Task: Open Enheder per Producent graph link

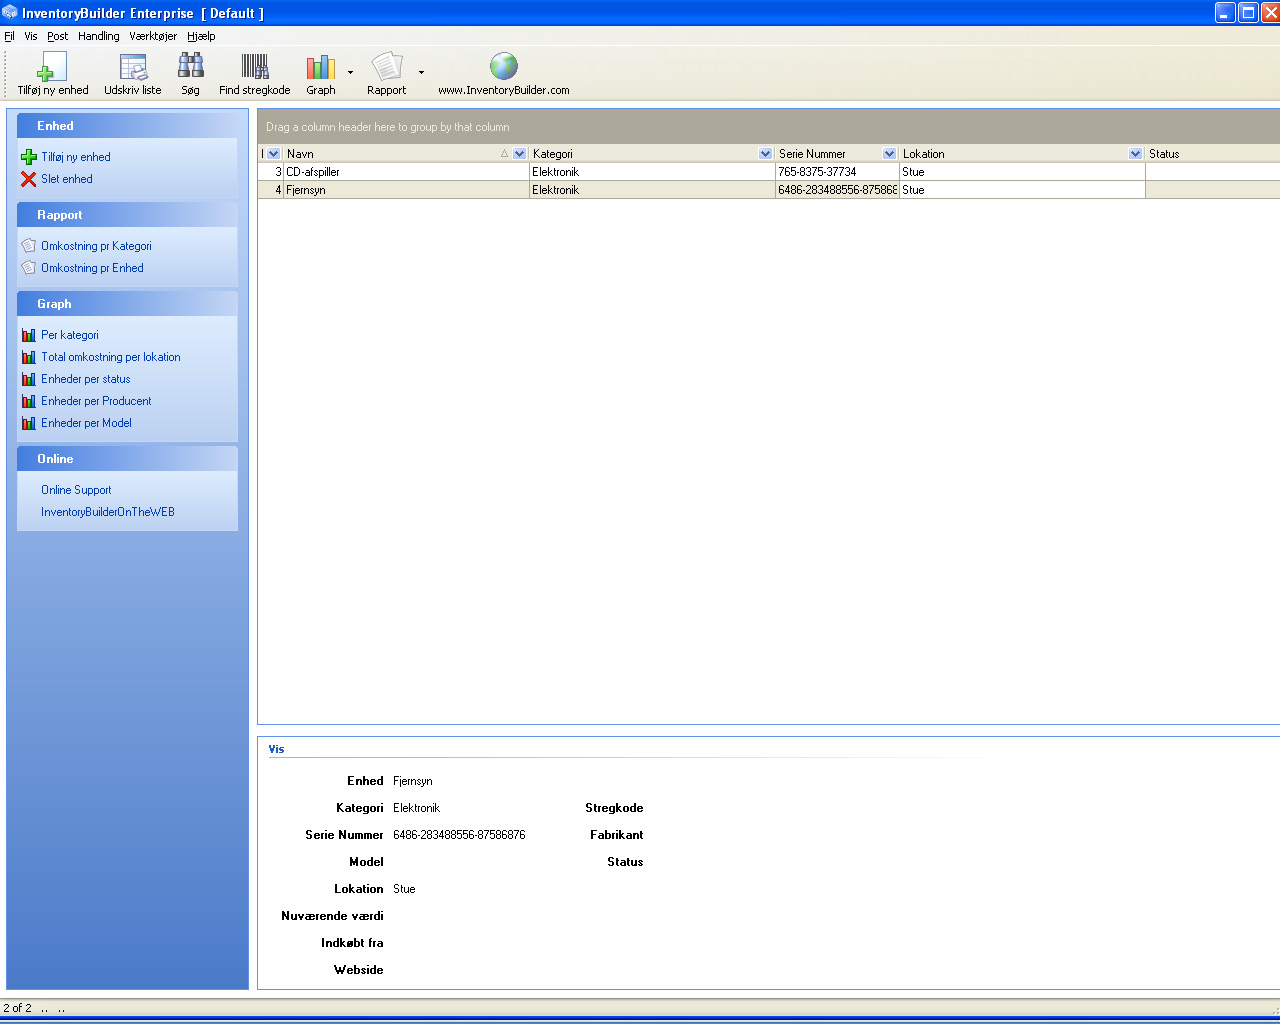Action: pyautogui.click(x=96, y=401)
